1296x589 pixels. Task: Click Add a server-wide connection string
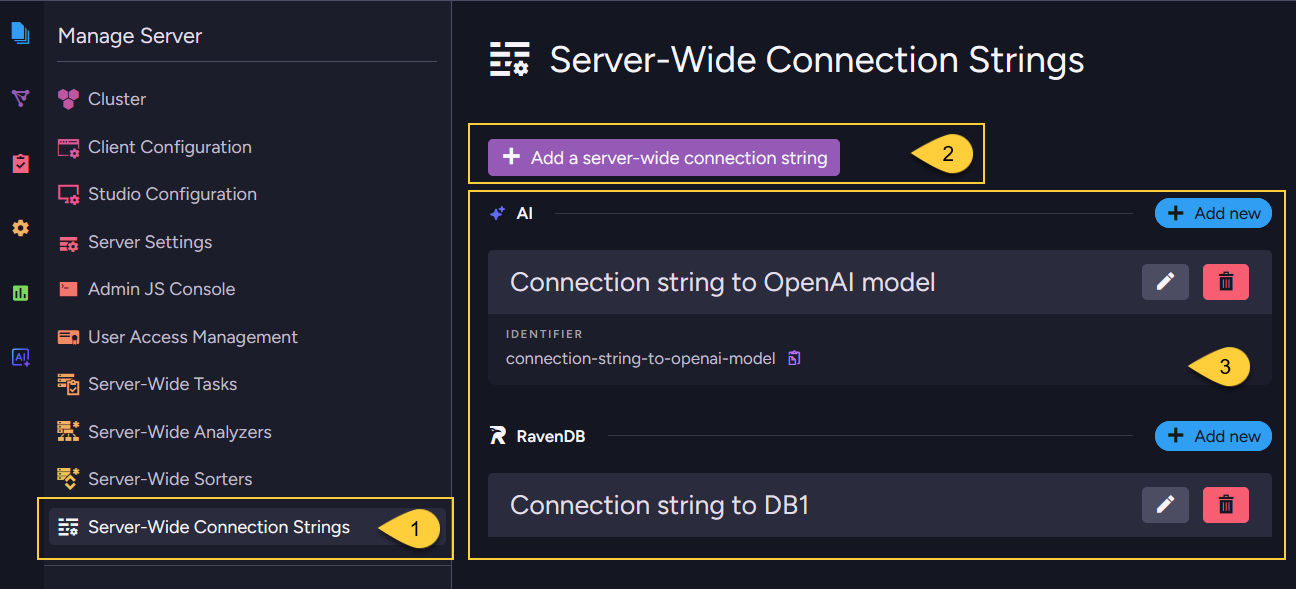click(x=664, y=157)
